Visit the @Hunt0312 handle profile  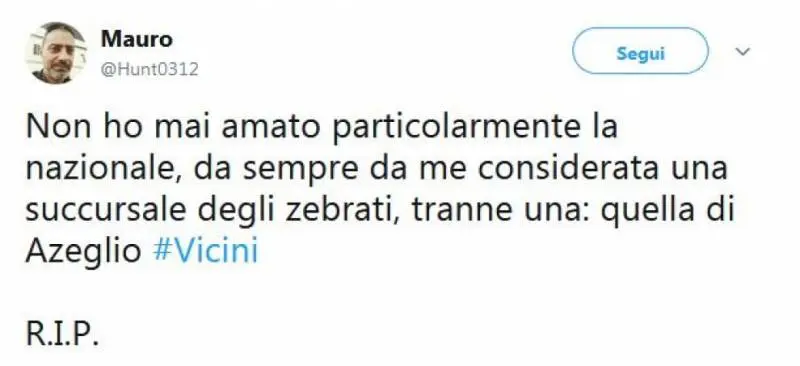pyautogui.click(x=149, y=69)
